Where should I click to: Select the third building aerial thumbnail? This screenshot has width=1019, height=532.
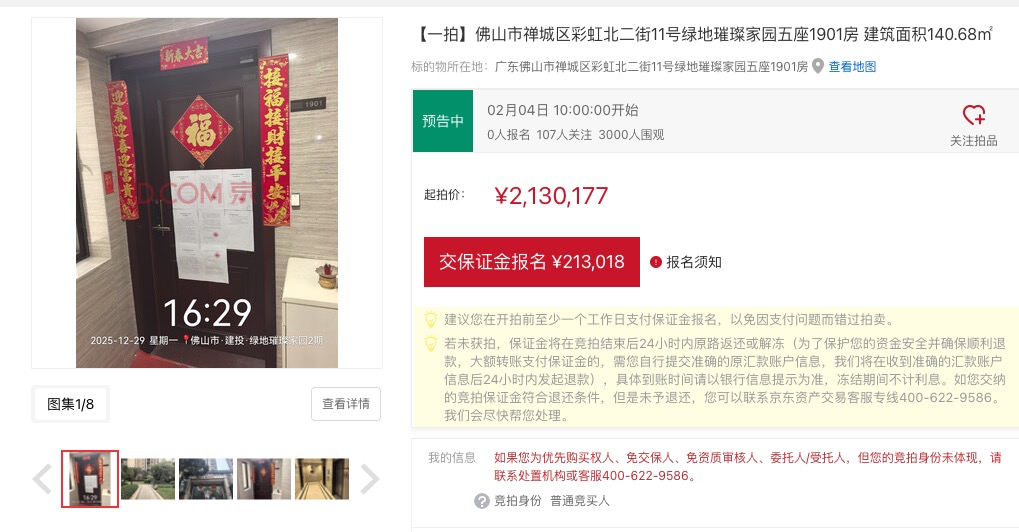pos(206,479)
